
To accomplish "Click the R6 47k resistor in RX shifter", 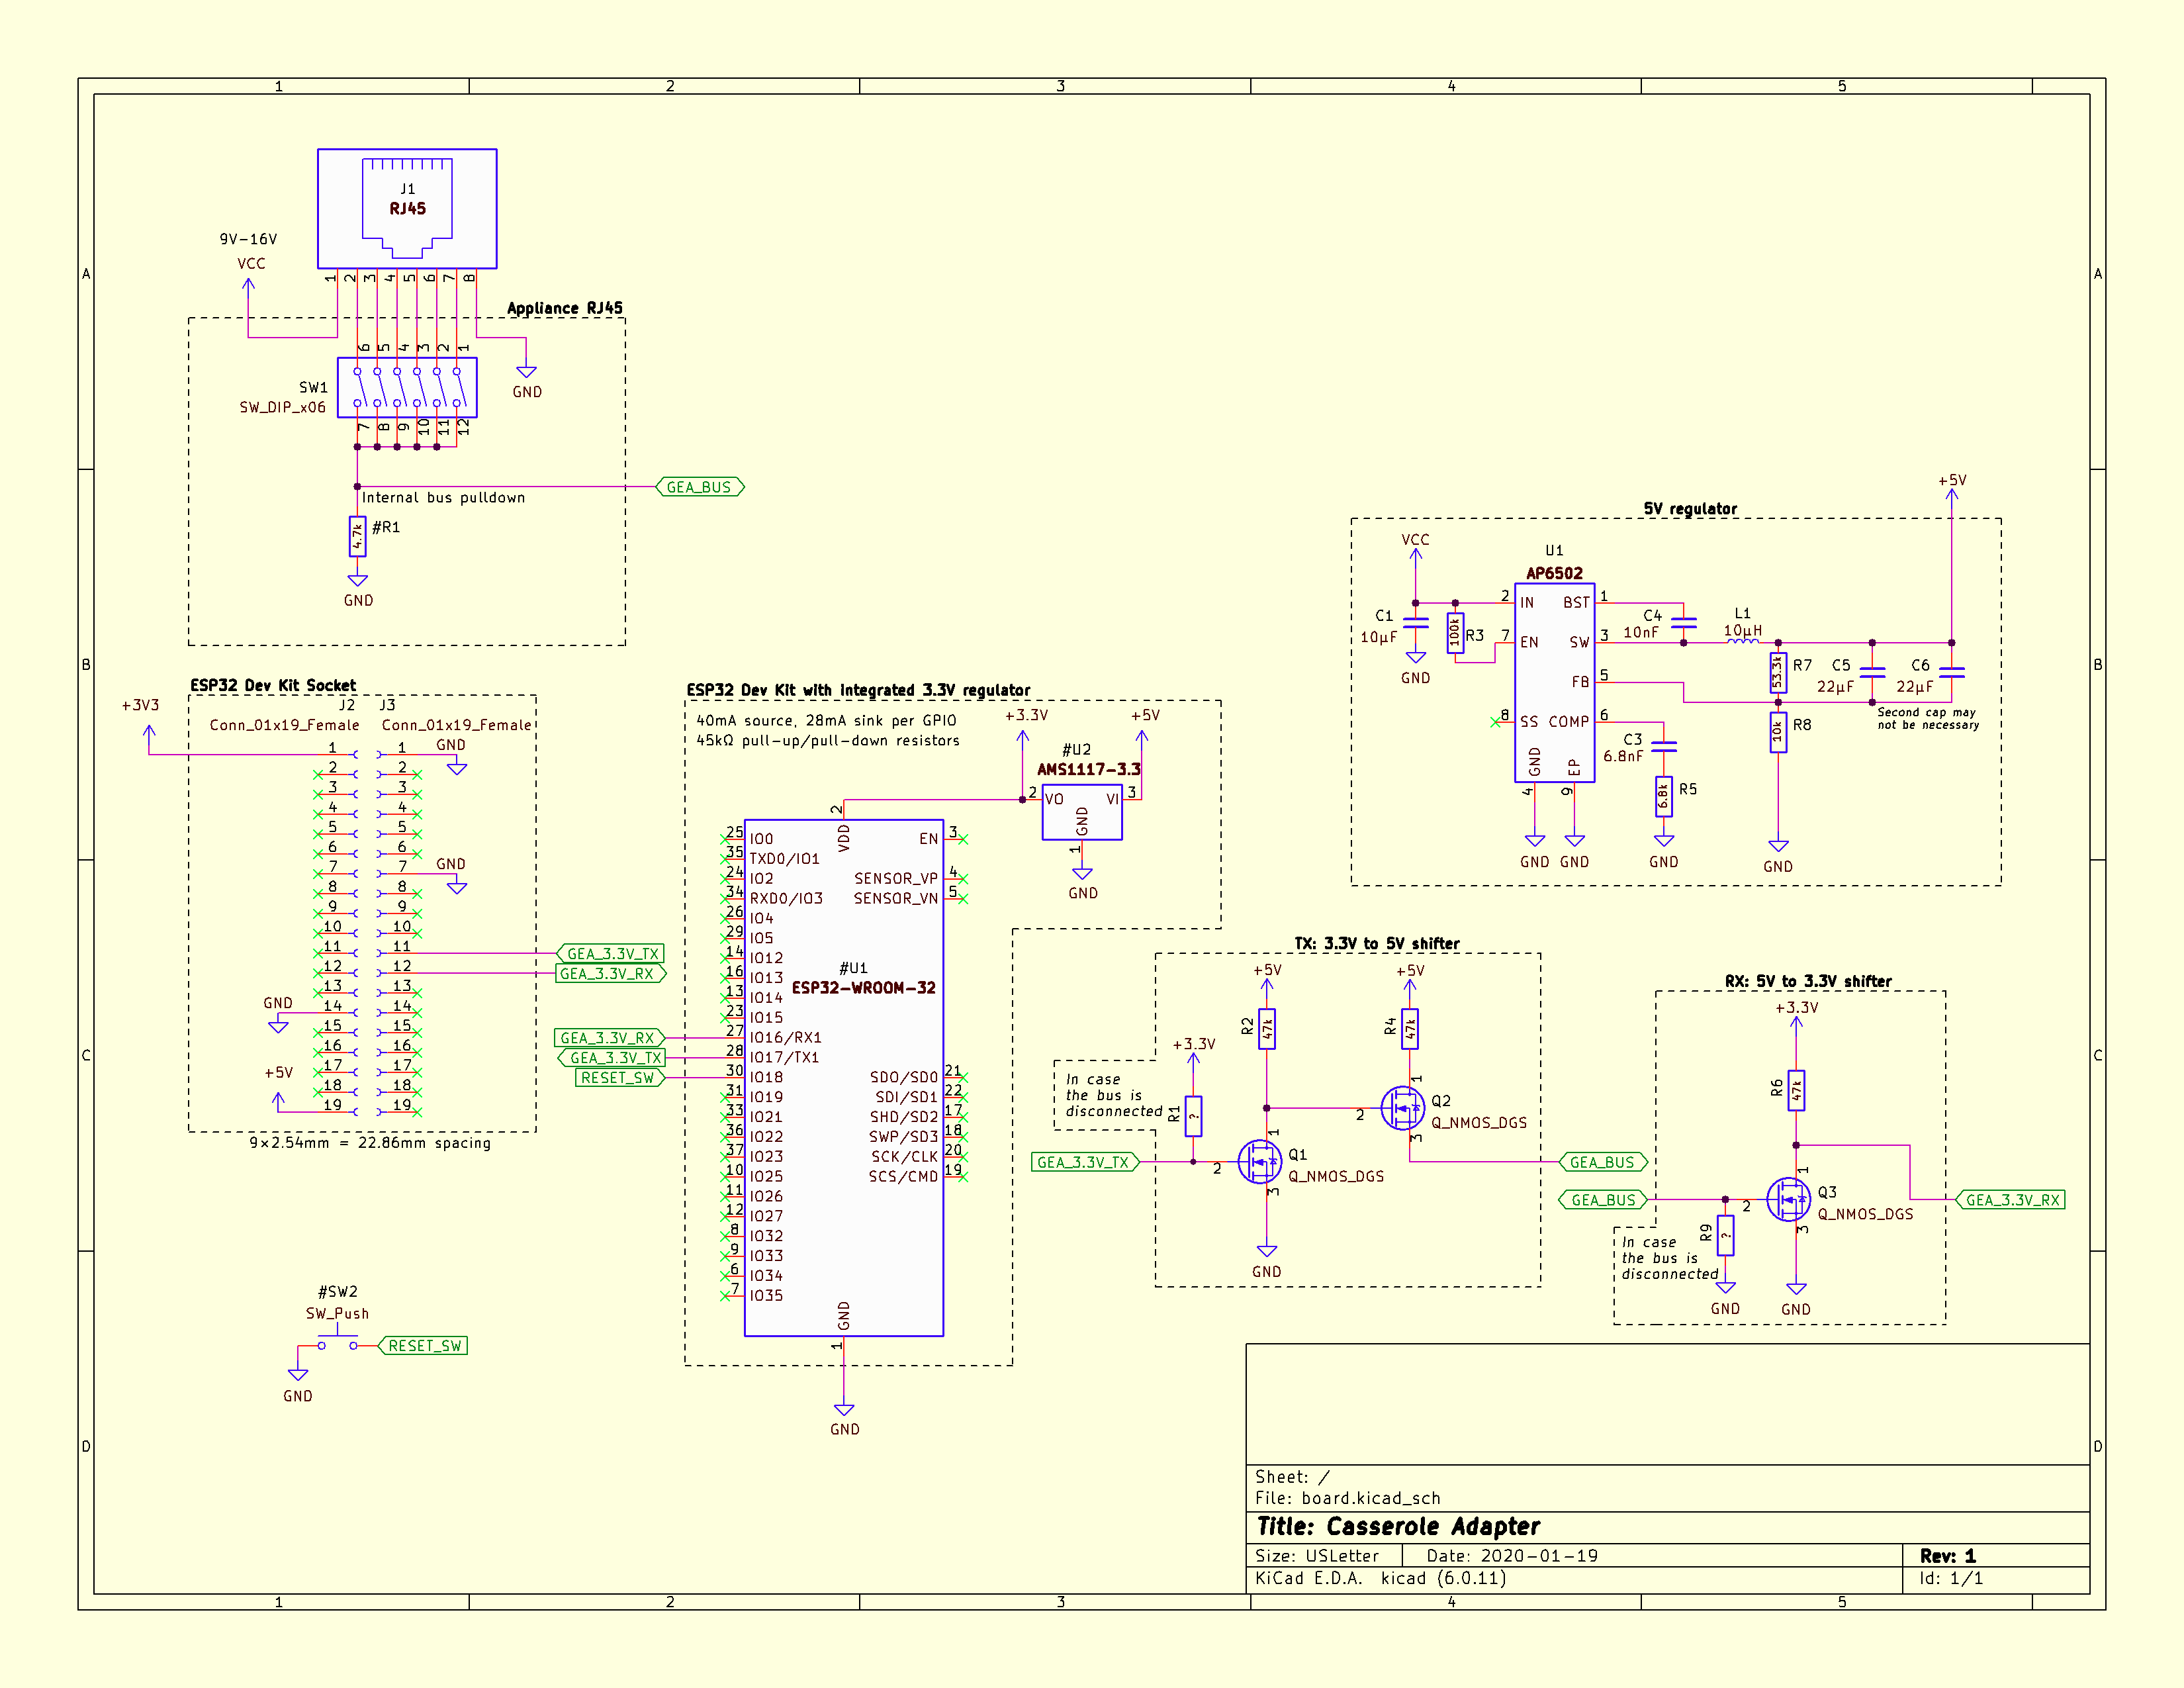I will [1796, 1090].
